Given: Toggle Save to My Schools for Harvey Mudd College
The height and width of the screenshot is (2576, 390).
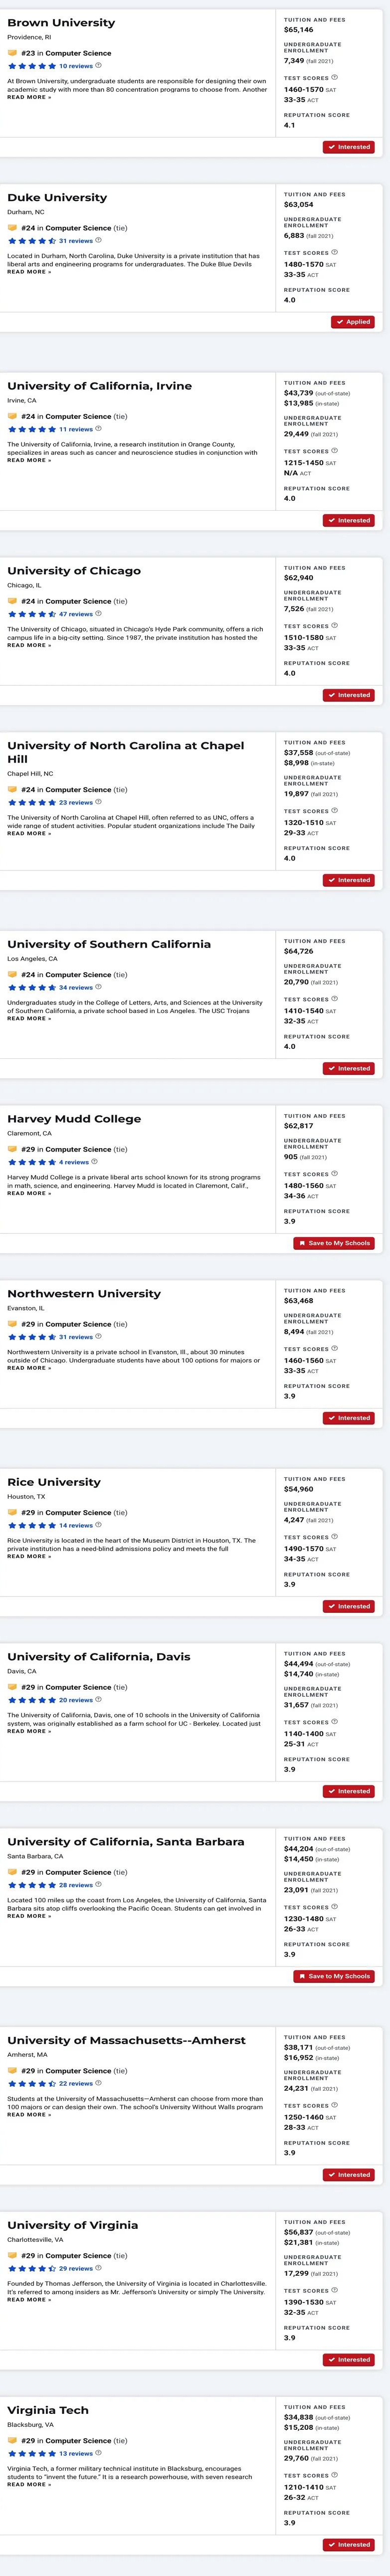Looking at the screenshot, I should (334, 1243).
